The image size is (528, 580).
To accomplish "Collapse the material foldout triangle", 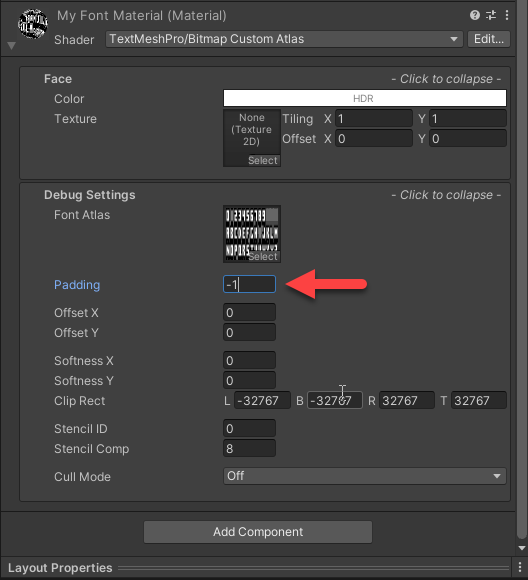I will click(11, 45).
